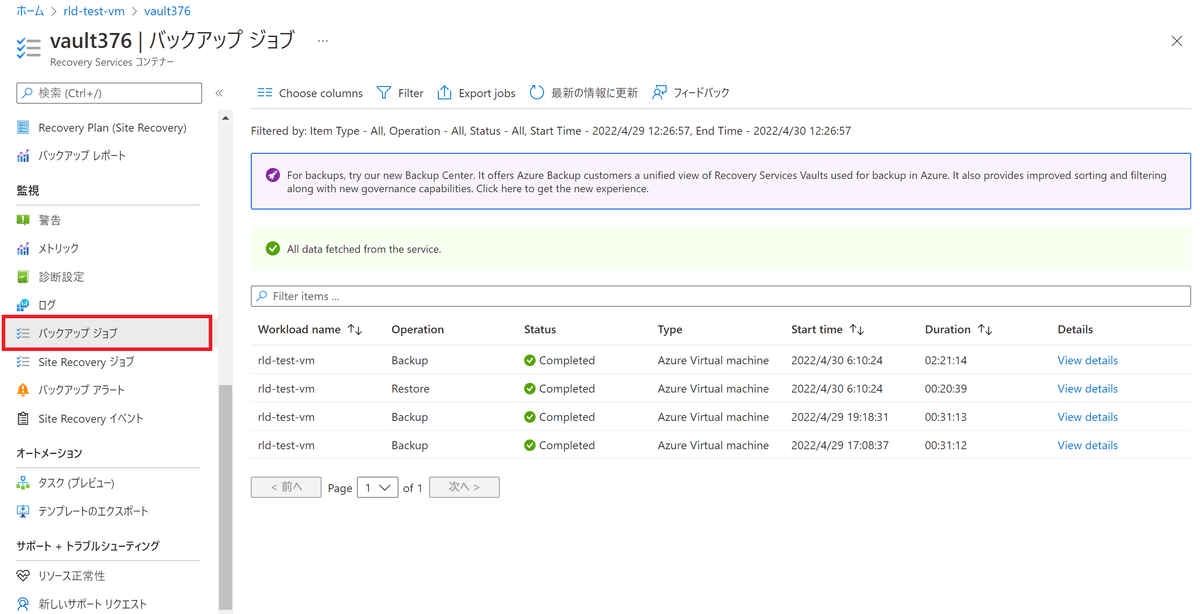The image size is (1200, 614).
Task: Click the ログ logs icon
Action: point(23,305)
